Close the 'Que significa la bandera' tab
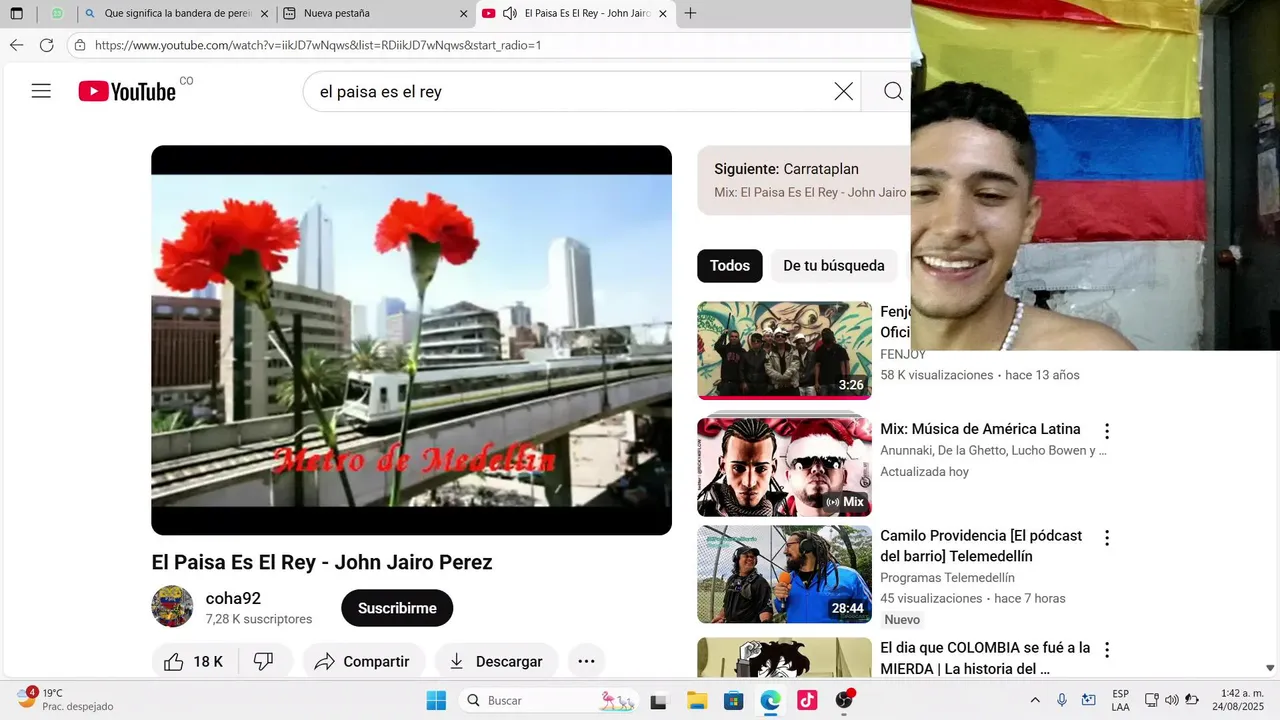Image resolution: width=1280 pixels, height=720 pixels. pos(265,13)
